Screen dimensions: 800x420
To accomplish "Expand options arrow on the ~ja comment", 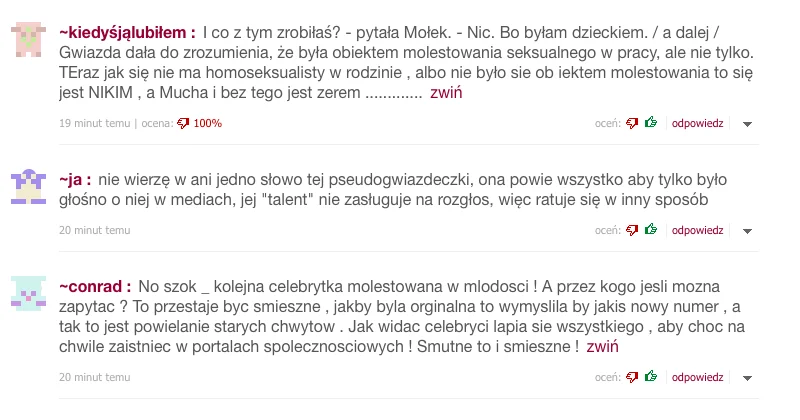I will coord(747,231).
